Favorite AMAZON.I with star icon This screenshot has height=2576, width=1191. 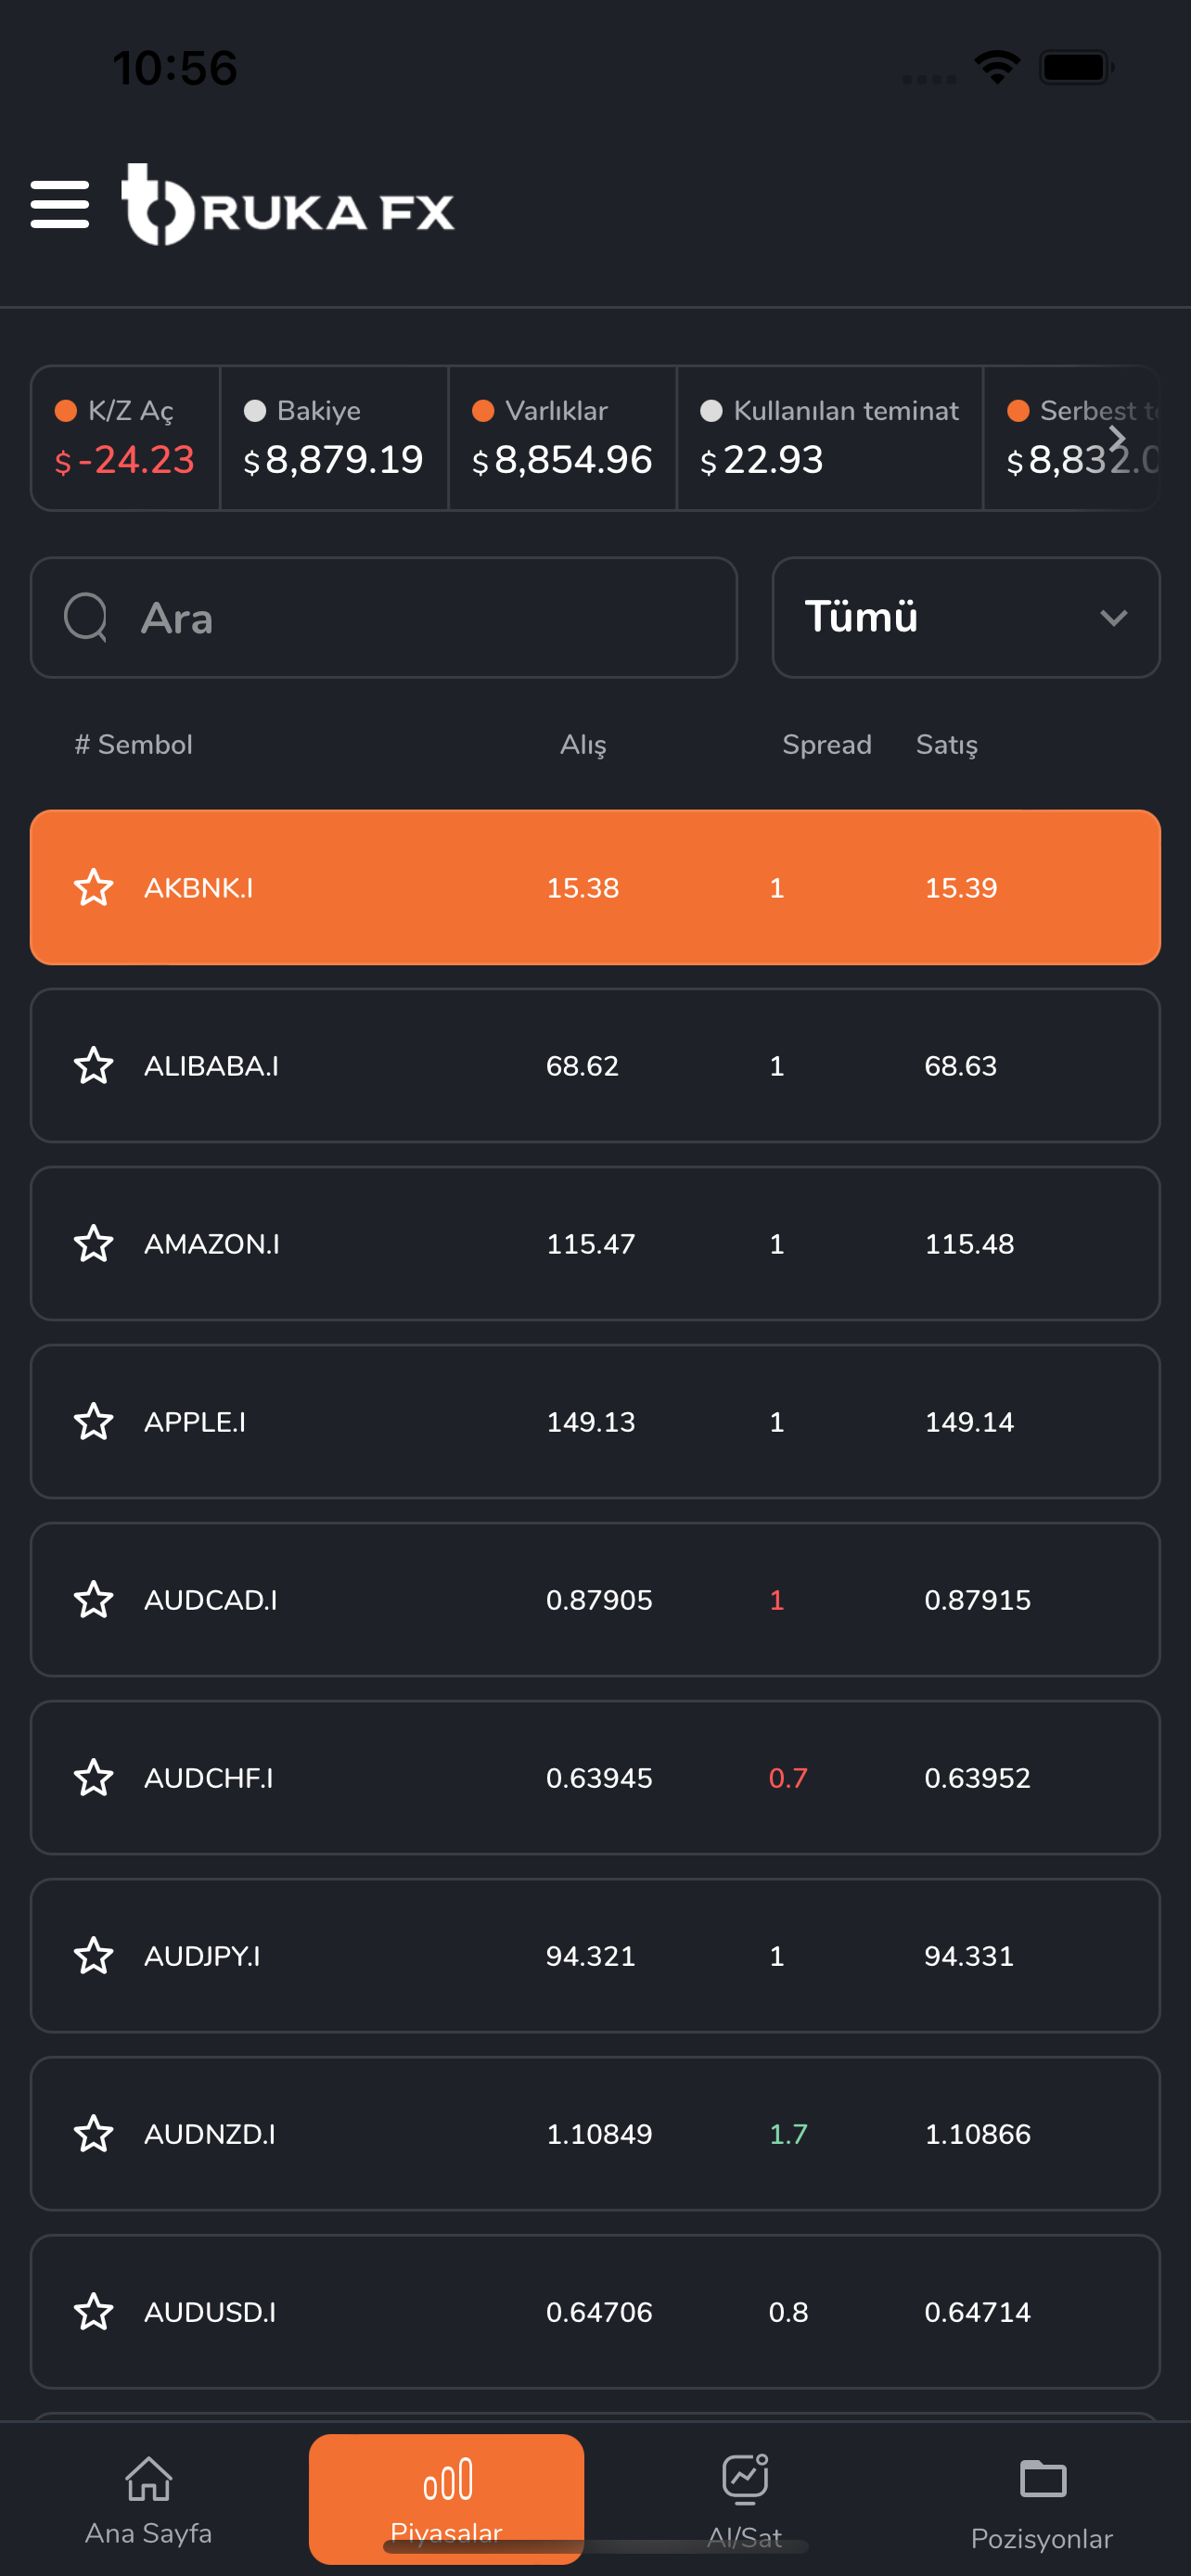(94, 1243)
